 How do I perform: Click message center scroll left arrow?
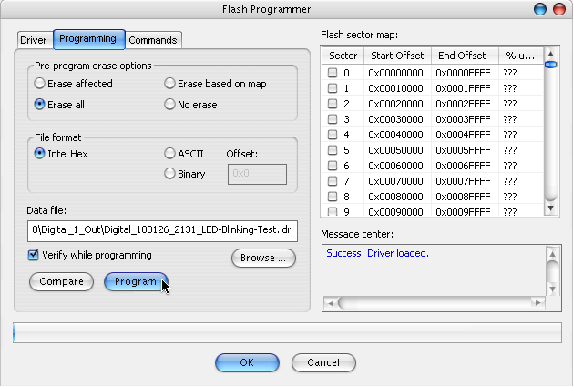point(331,303)
